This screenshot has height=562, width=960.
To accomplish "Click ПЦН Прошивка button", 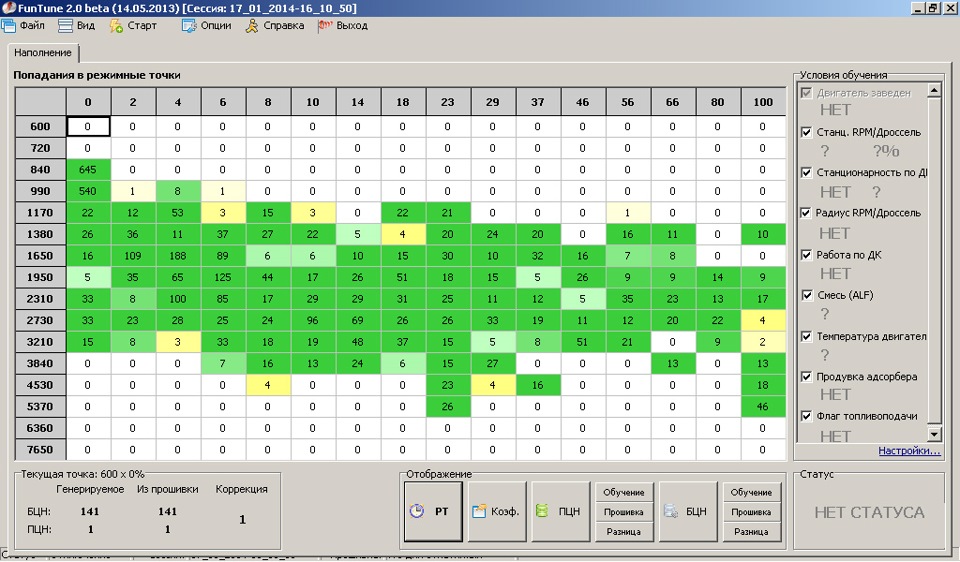I will pos(623,512).
